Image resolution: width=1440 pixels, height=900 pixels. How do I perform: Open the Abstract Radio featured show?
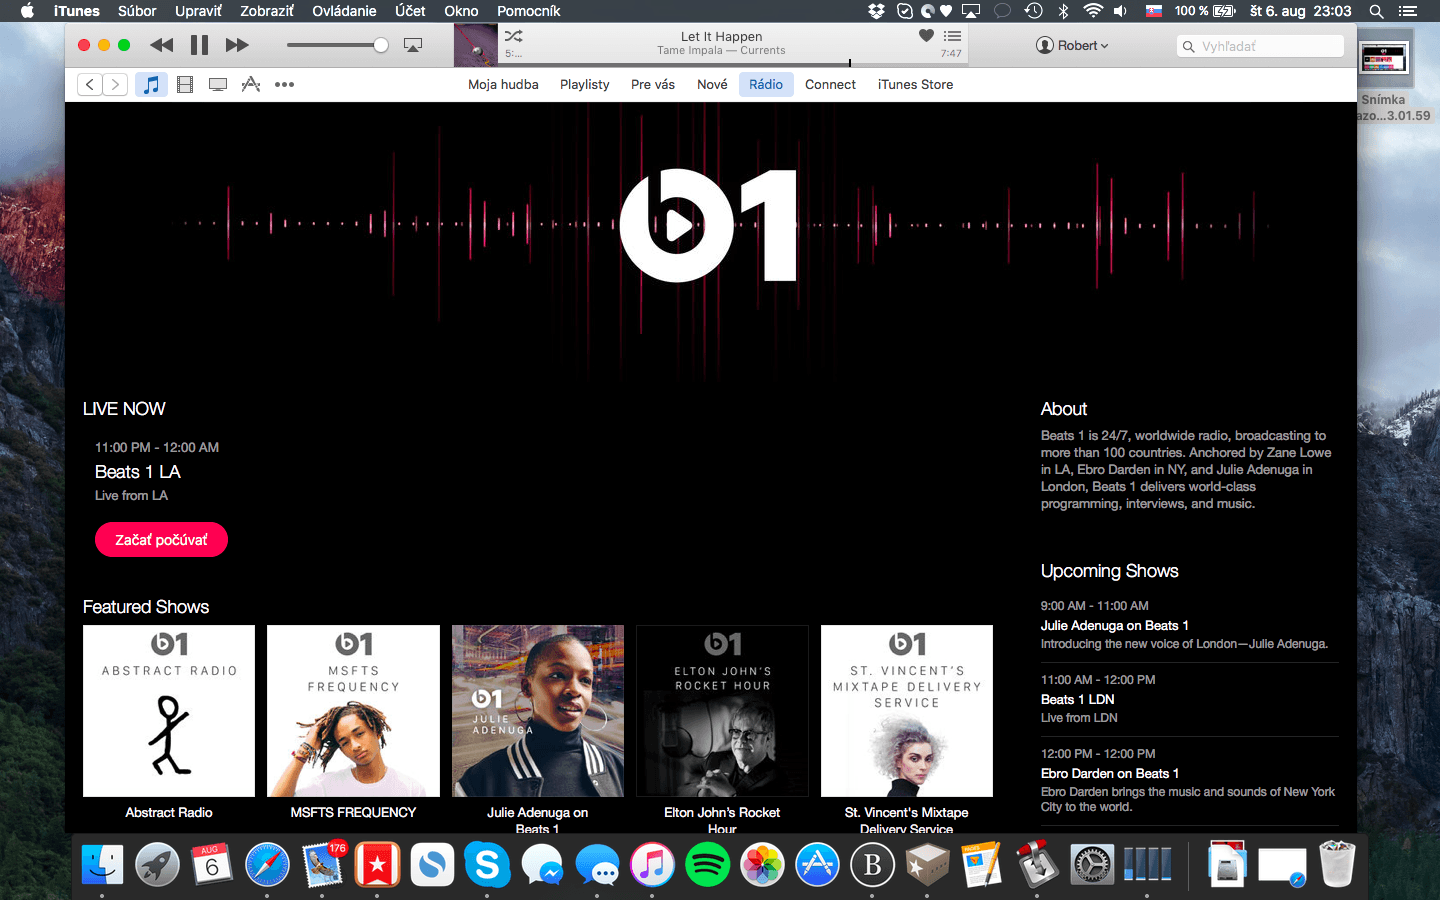tap(169, 711)
